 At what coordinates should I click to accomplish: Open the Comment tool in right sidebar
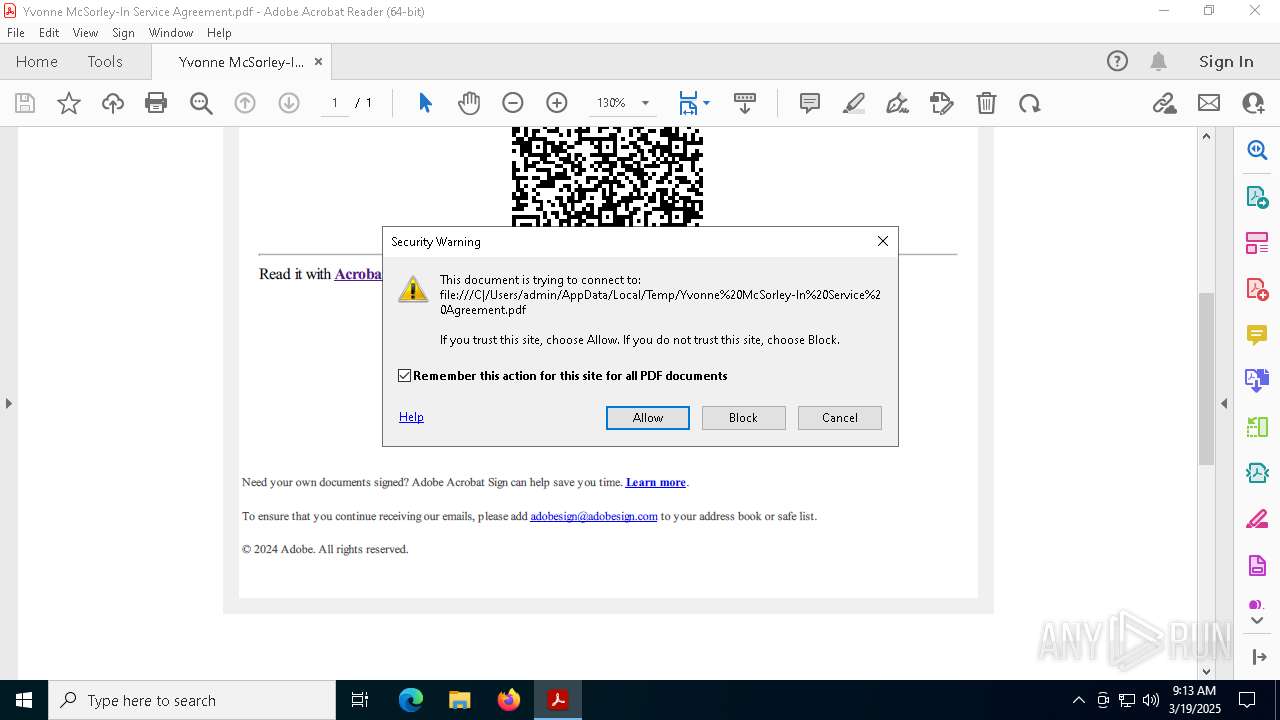[x=1257, y=335]
